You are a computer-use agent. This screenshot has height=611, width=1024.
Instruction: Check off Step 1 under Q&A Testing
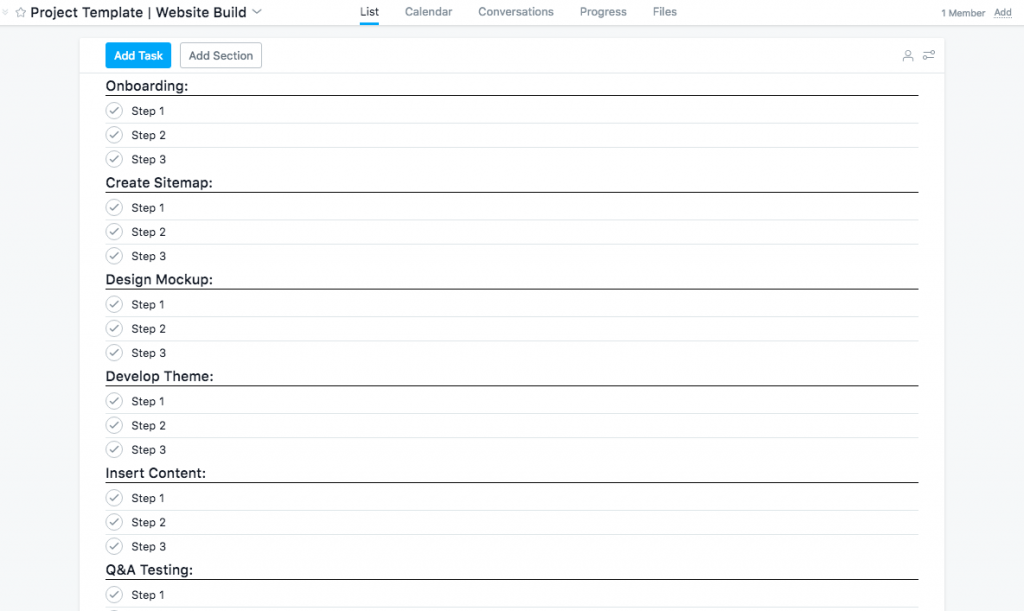point(113,594)
